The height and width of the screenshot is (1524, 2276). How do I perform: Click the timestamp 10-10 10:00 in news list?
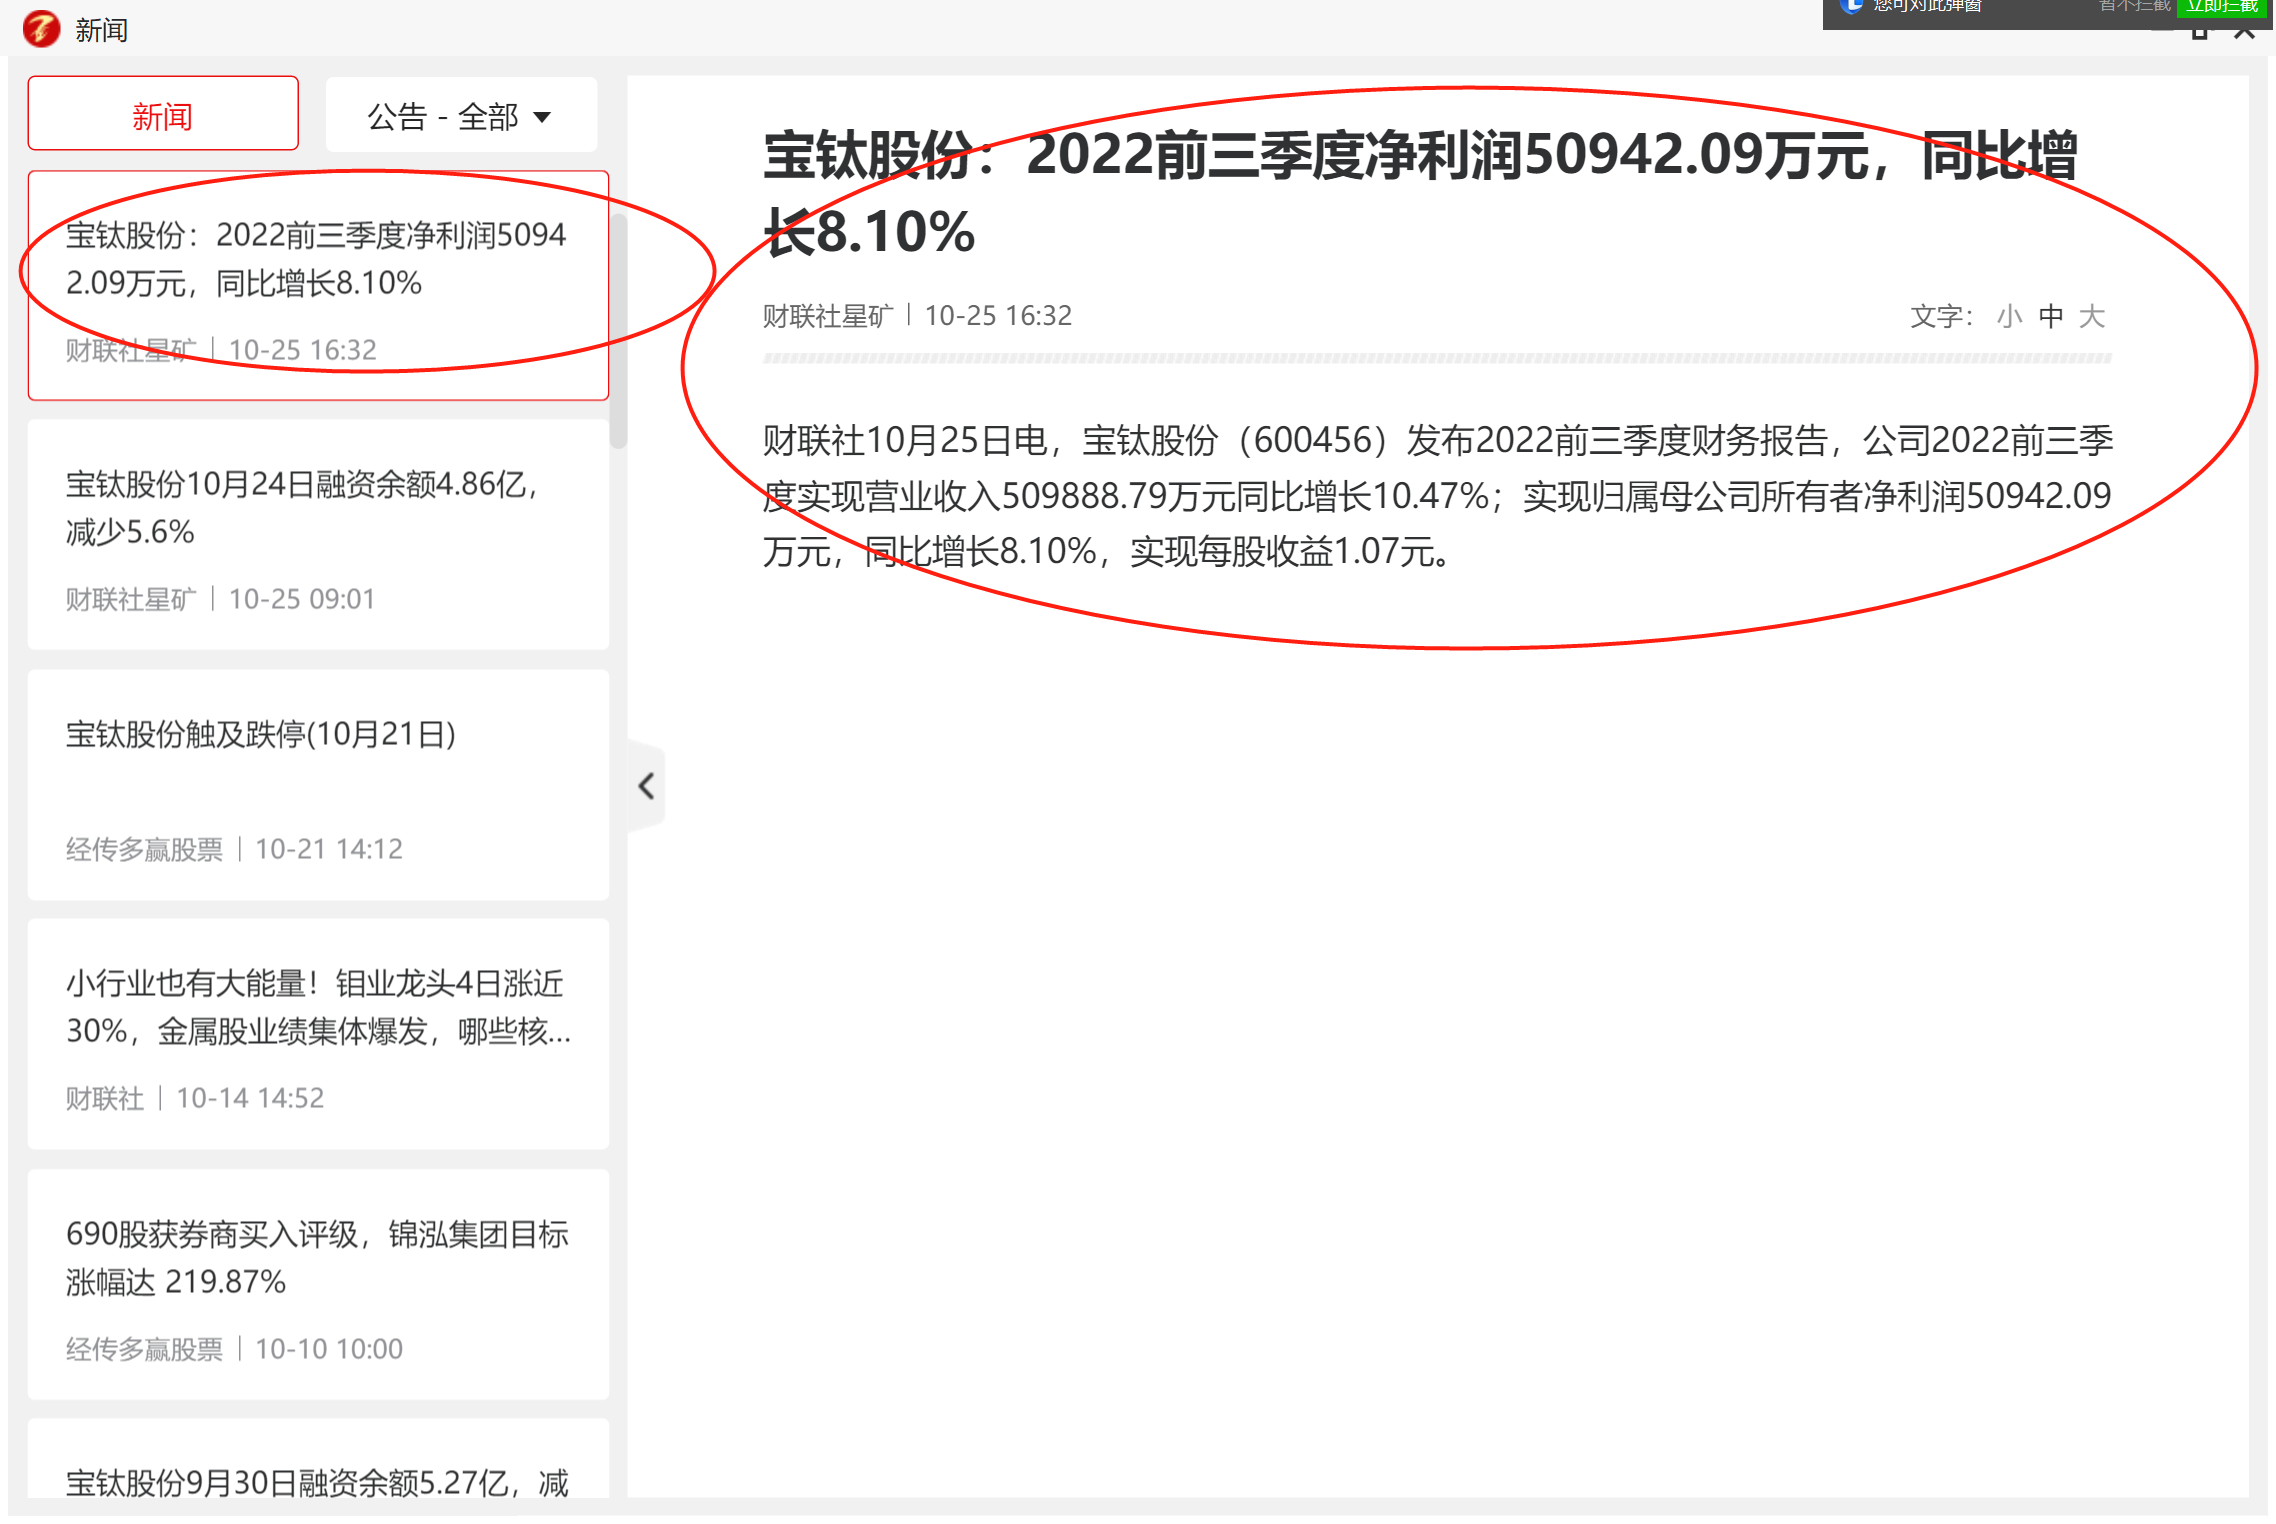click(329, 1349)
